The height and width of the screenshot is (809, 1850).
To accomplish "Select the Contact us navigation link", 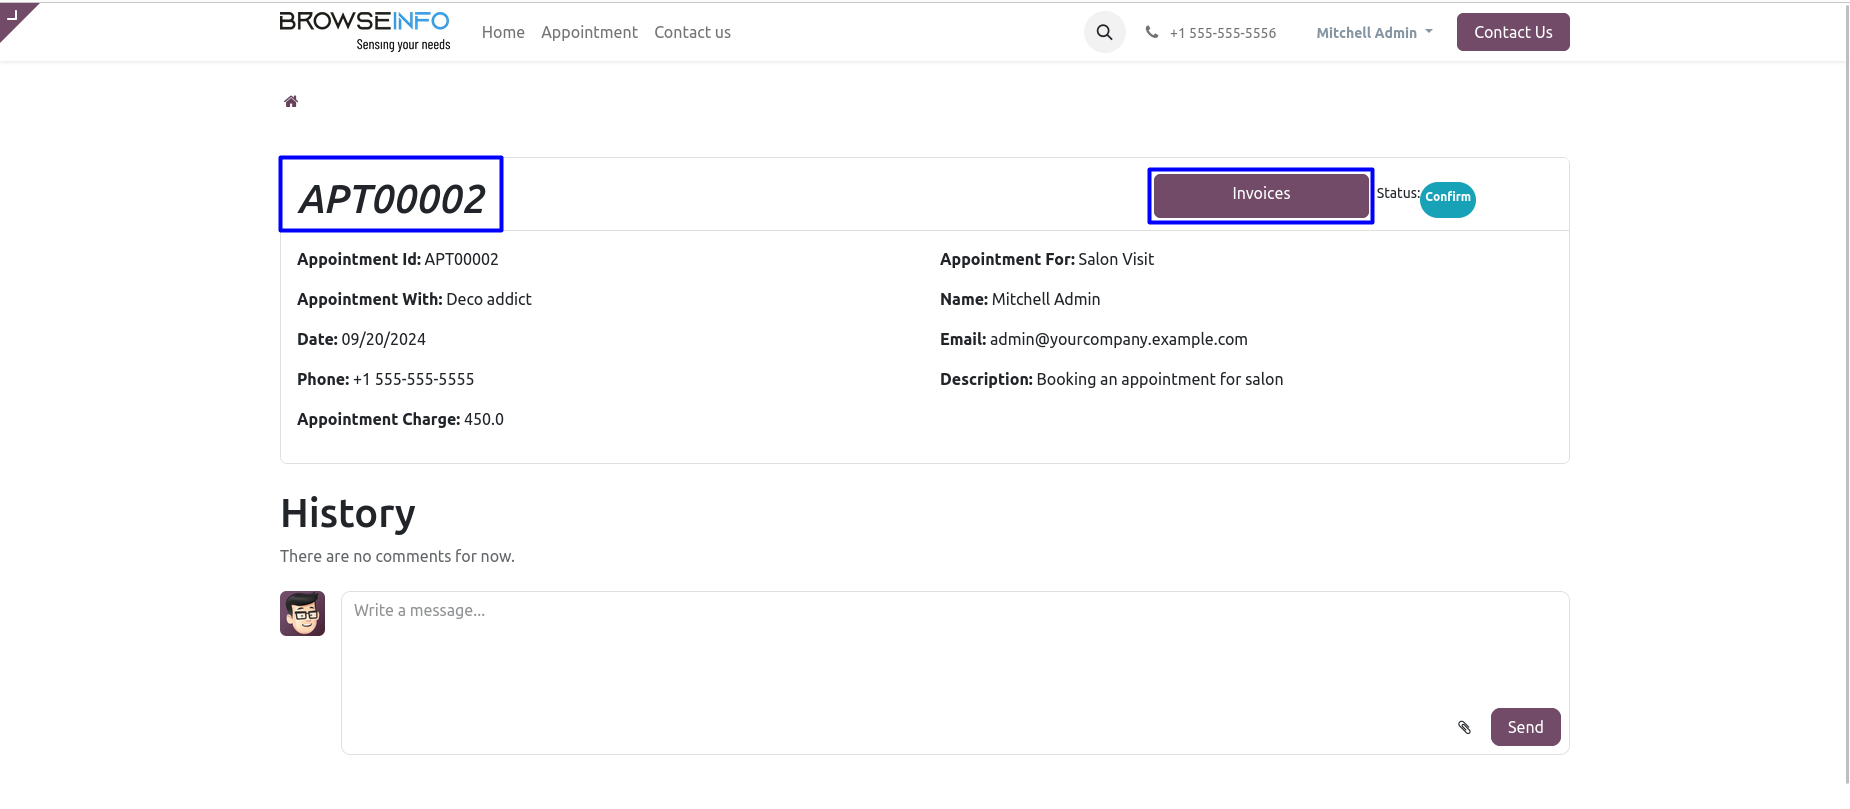I will pos(692,33).
